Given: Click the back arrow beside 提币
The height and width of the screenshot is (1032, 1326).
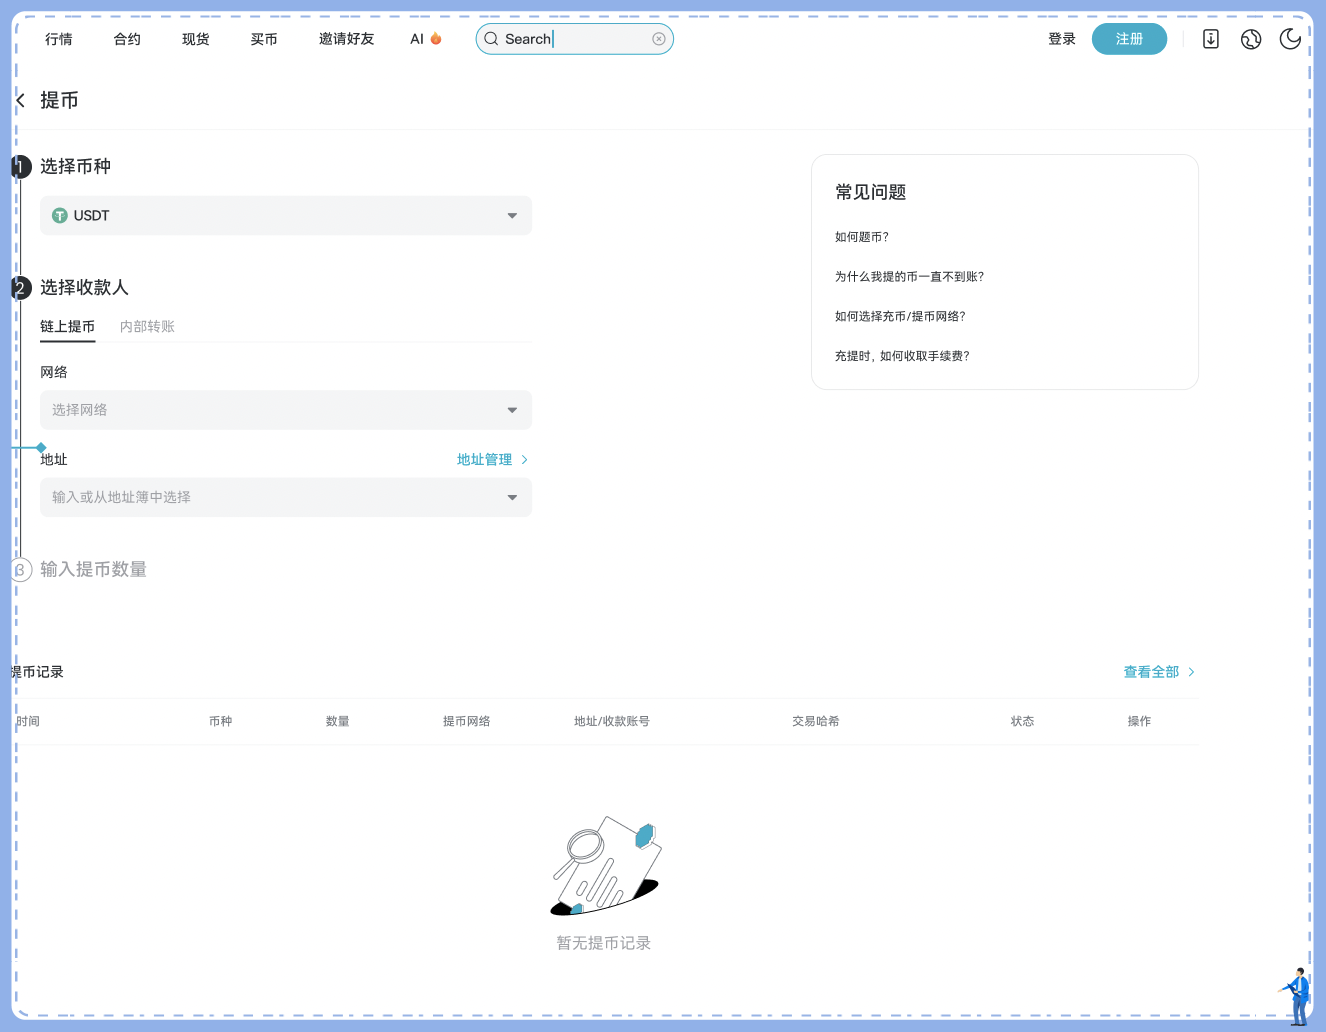Looking at the screenshot, I should (x=21, y=100).
